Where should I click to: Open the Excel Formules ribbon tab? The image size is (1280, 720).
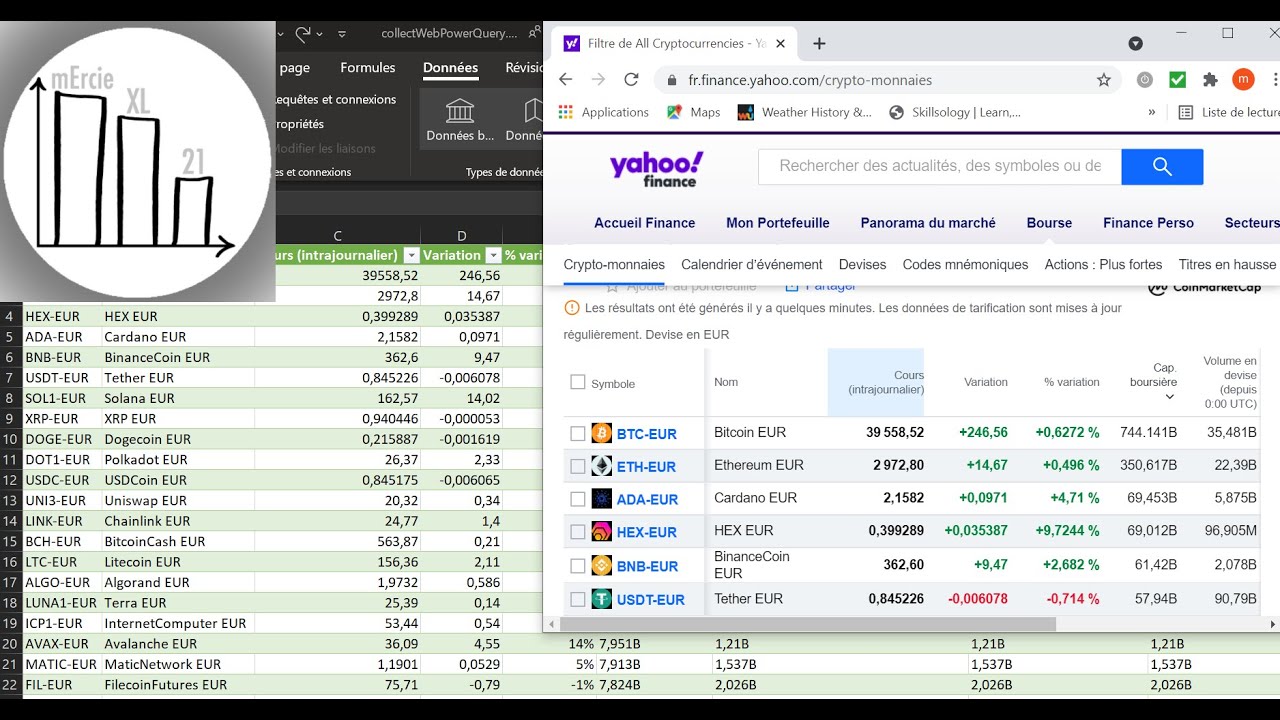368,68
